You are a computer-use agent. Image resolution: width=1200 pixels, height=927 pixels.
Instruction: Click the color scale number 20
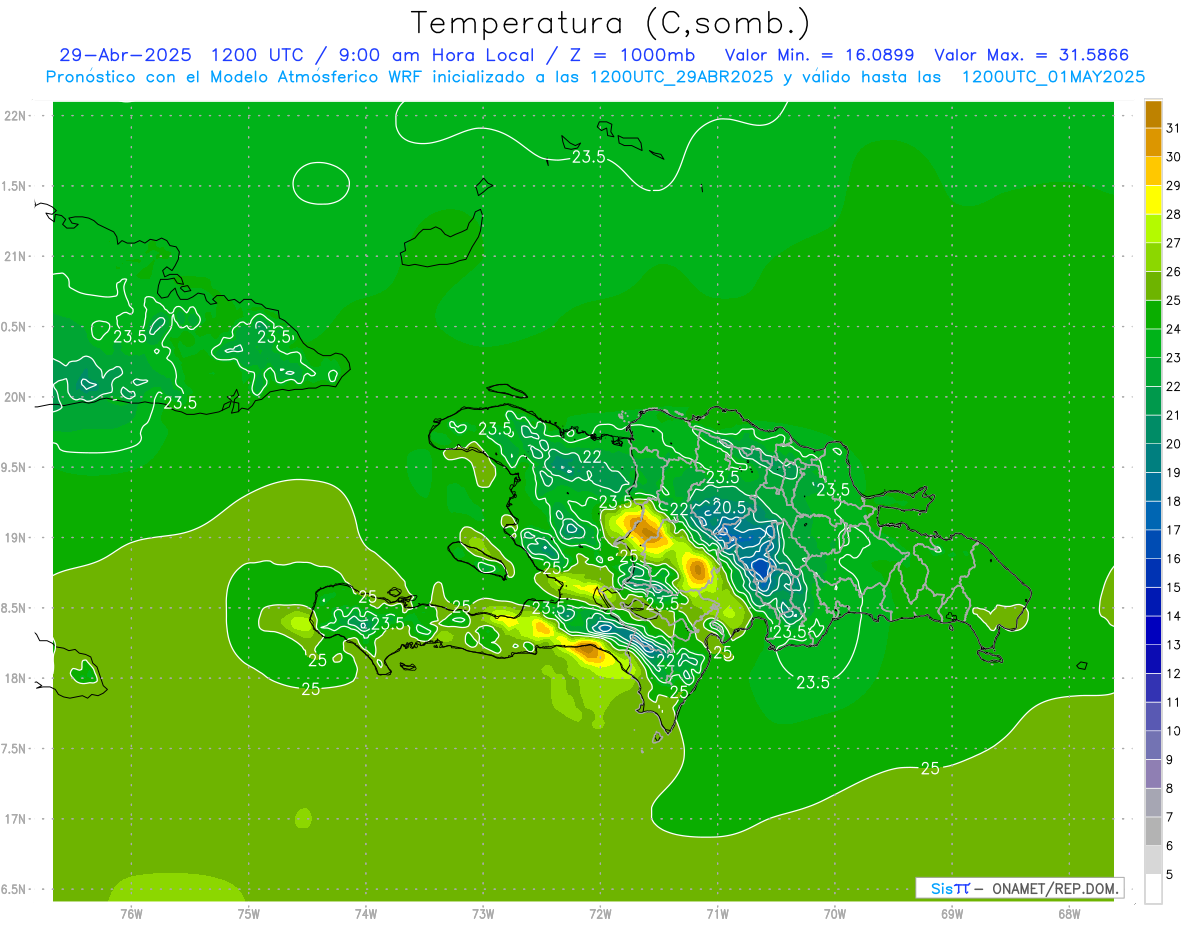click(x=1174, y=444)
